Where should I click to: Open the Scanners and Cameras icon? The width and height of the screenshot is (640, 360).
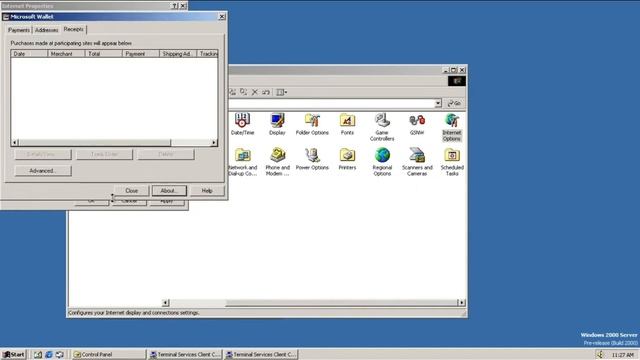[x=417, y=162]
